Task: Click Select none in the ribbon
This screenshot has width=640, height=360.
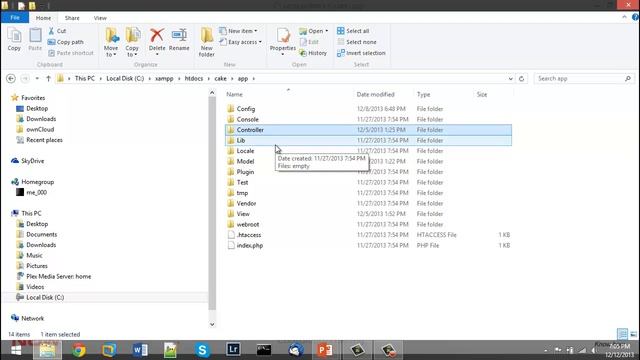Action: coord(357,42)
